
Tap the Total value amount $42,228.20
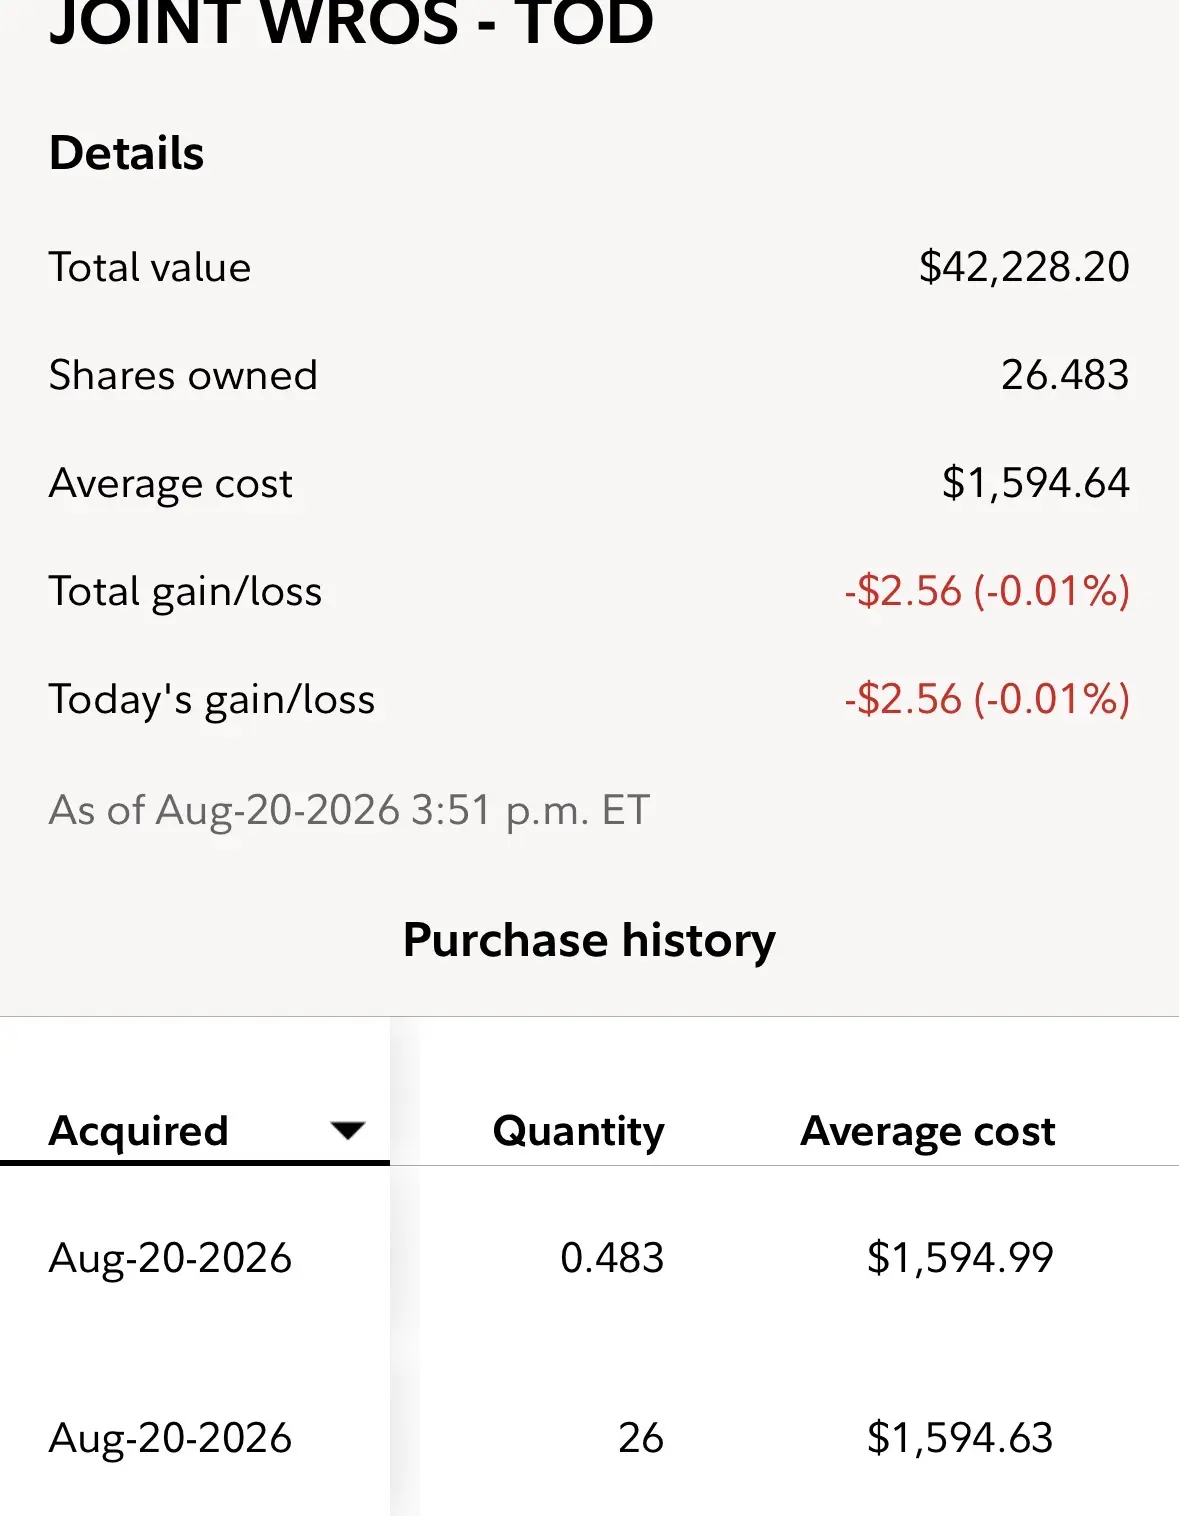click(1024, 267)
